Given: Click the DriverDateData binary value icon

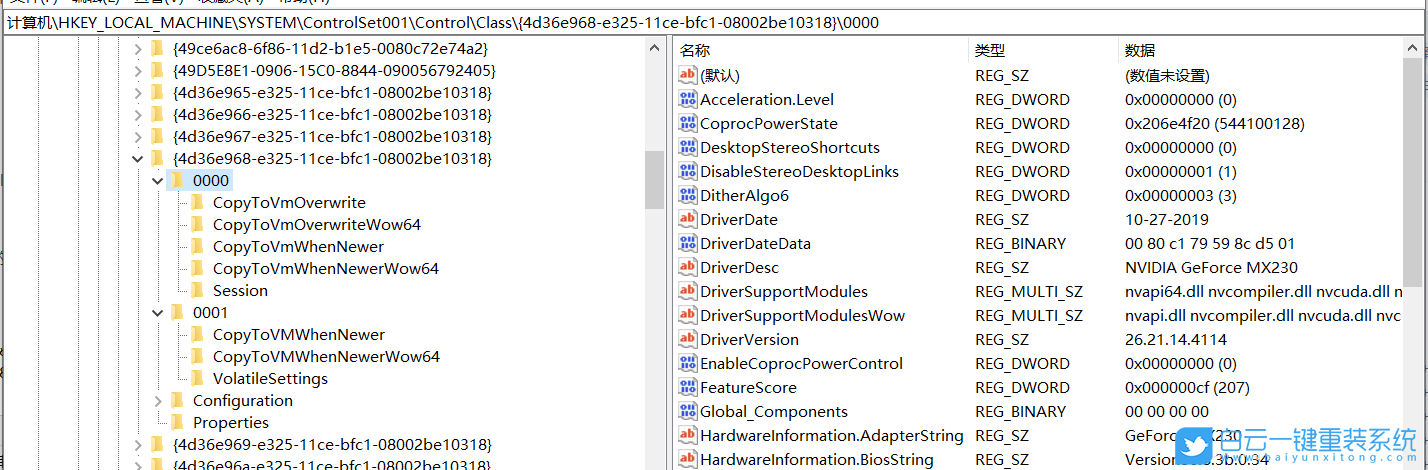Looking at the screenshot, I should tap(687, 244).
